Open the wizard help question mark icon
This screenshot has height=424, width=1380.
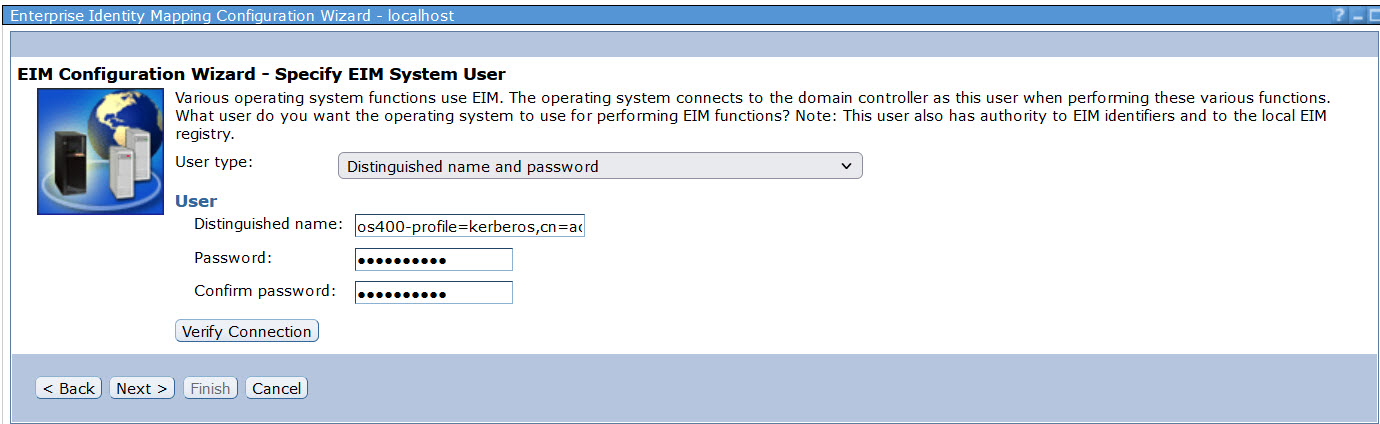pos(1339,16)
